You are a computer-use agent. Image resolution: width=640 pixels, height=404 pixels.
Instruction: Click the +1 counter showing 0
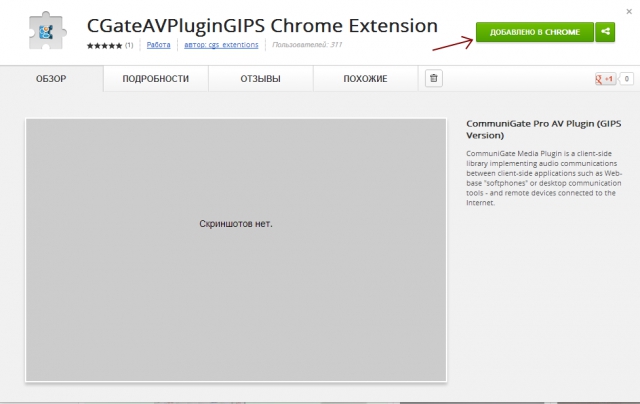pyautogui.click(x=626, y=79)
